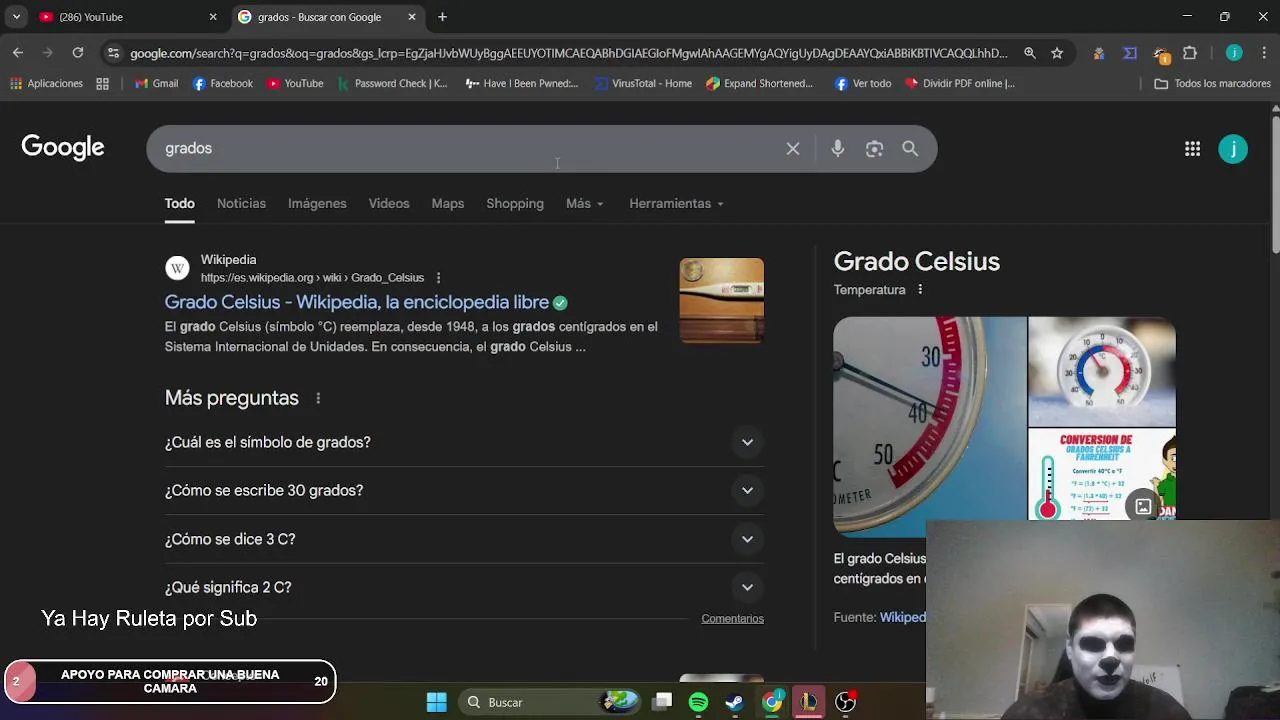Image resolution: width=1280 pixels, height=720 pixels.
Task: Clear the search box with the X icon
Action: click(792, 149)
